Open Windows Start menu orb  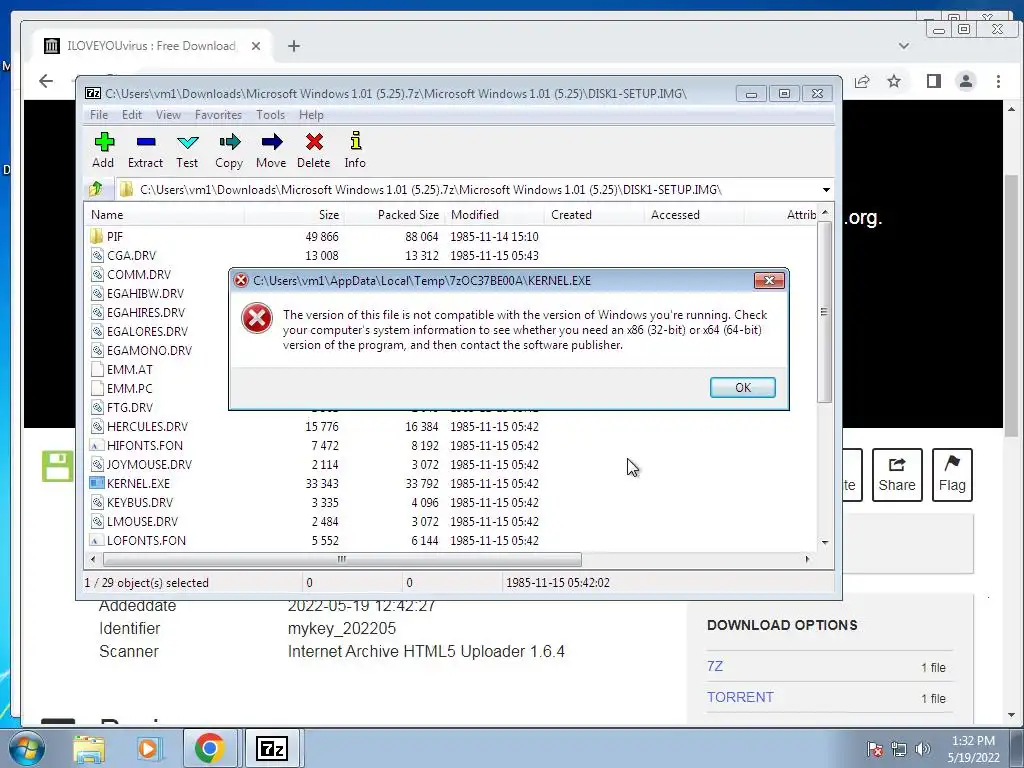(25, 748)
